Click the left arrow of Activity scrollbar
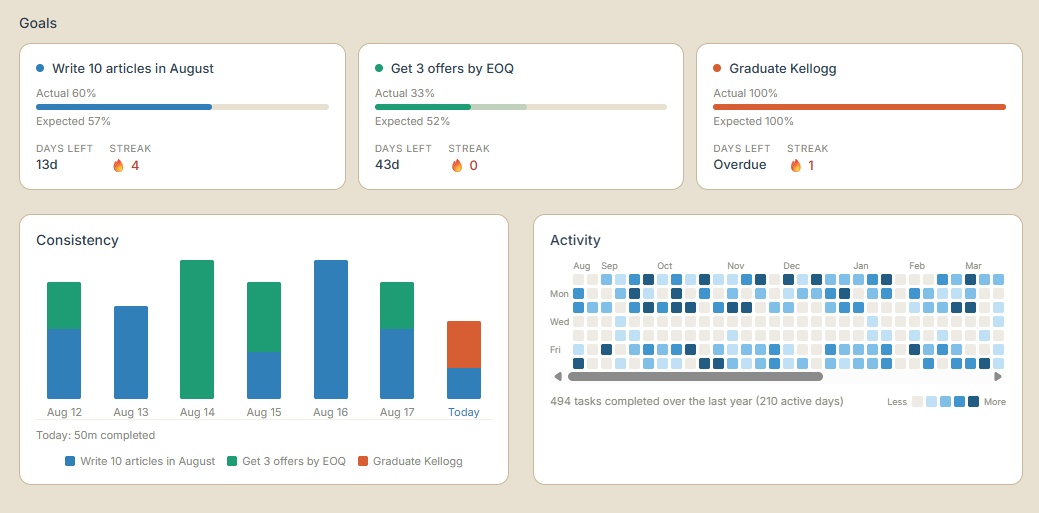The height and width of the screenshot is (513, 1039). point(558,376)
